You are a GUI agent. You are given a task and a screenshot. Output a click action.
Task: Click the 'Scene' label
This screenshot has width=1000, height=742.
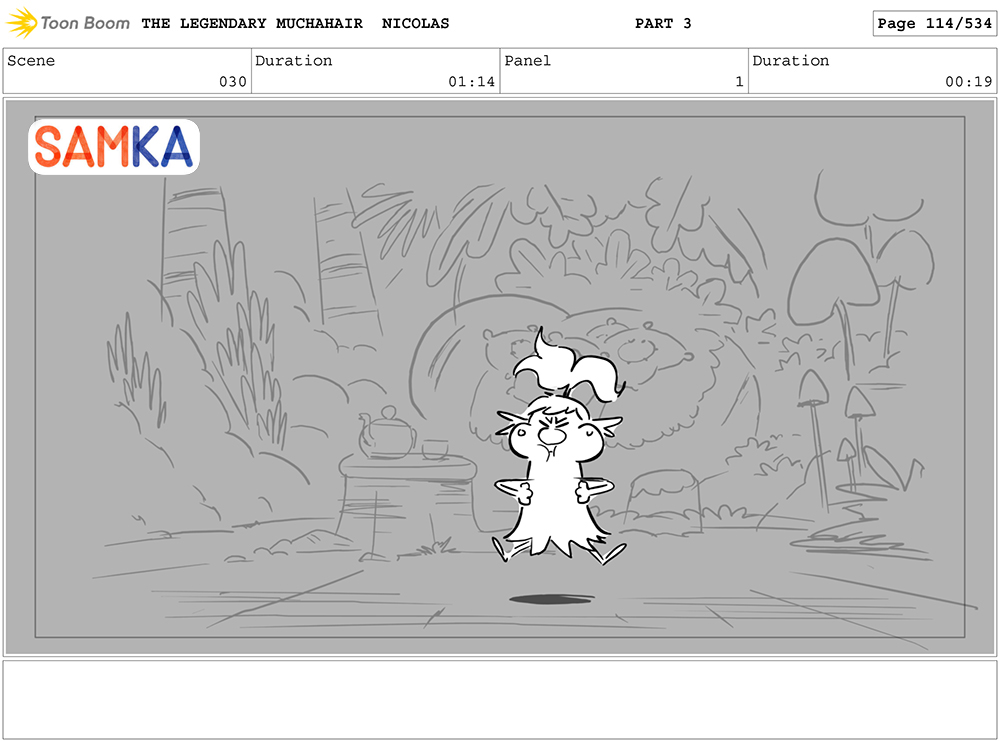point(31,61)
